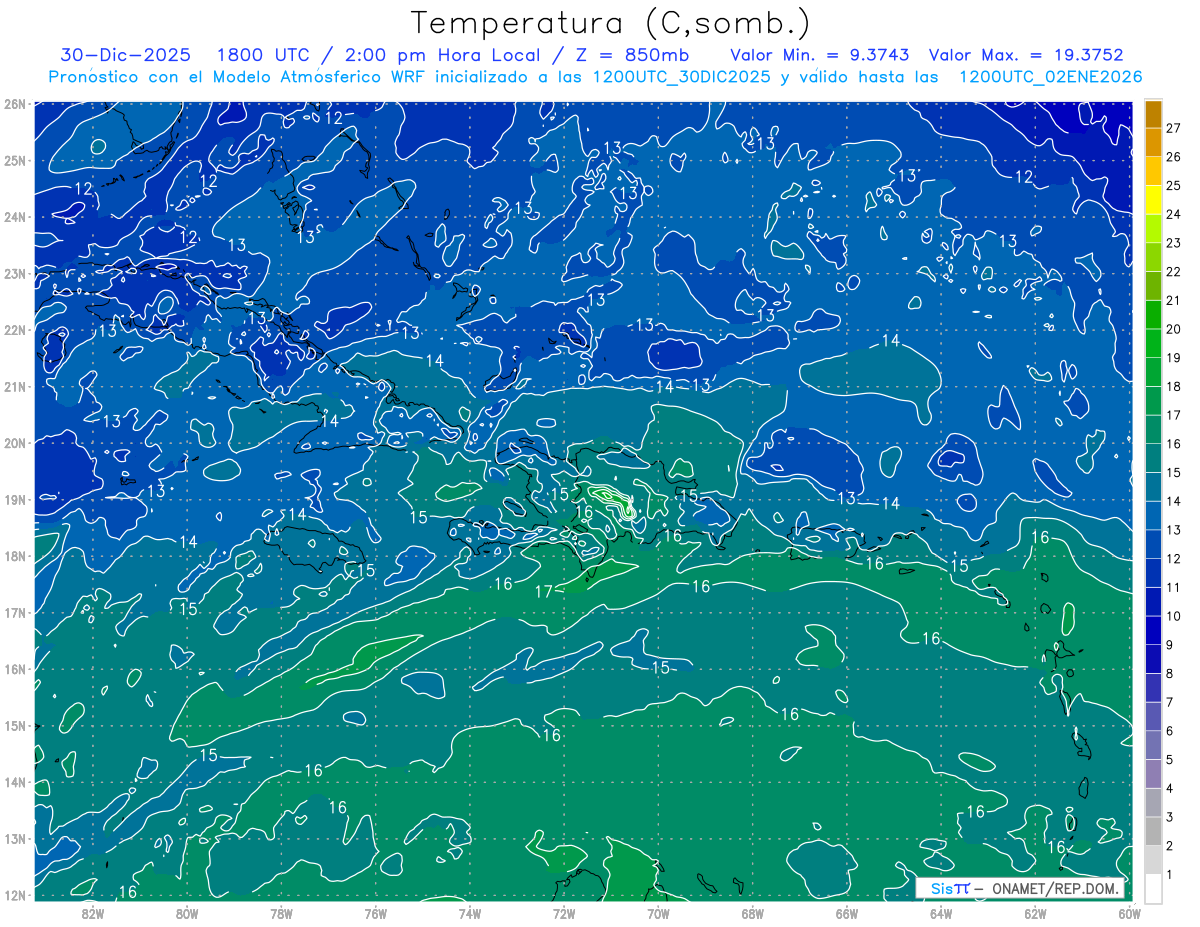Click the 80W longitude axis label
This screenshot has height=927, width=1200.
[187, 913]
